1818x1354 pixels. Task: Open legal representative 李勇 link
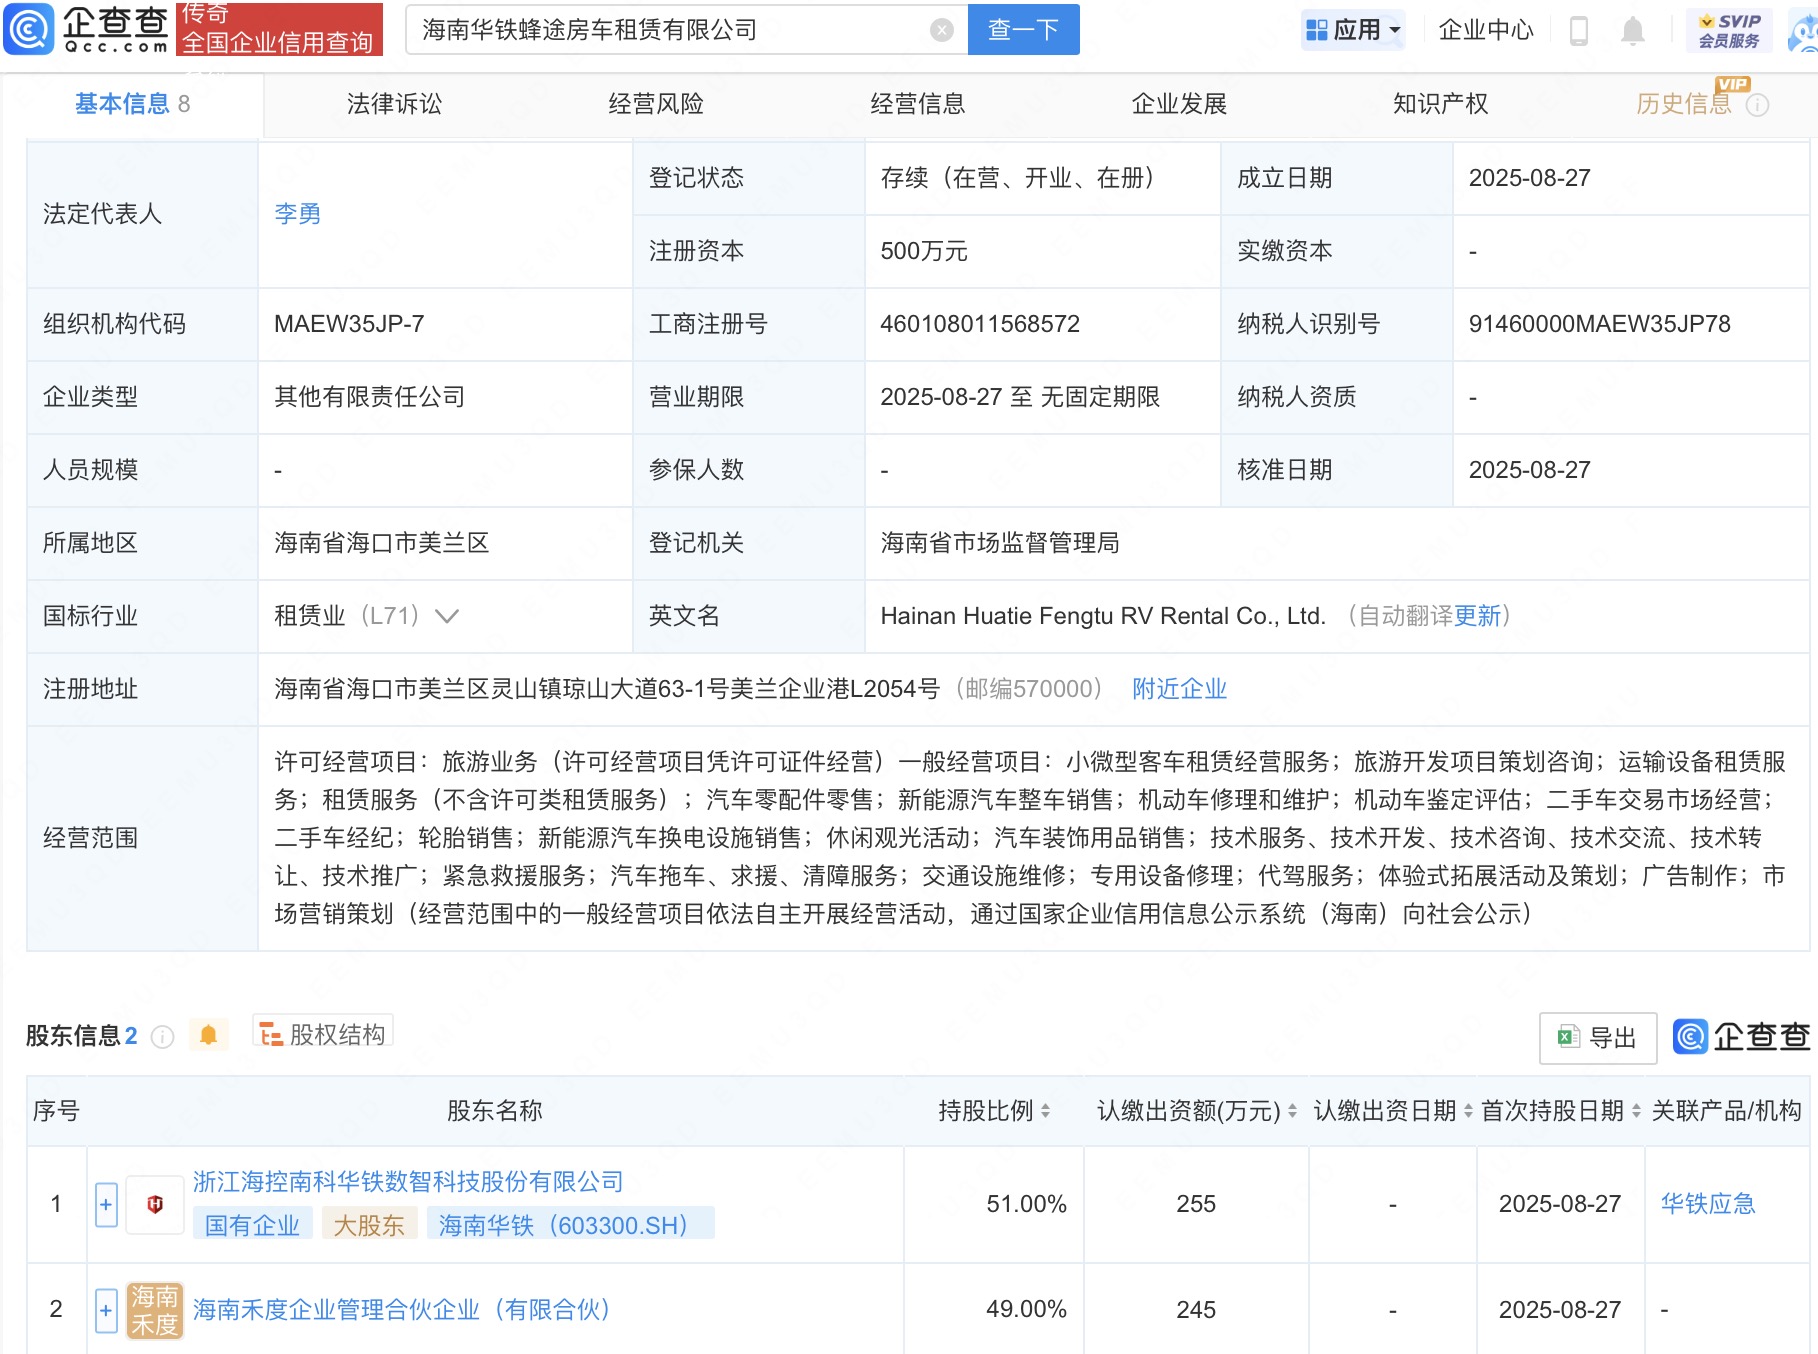tap(298, 214)
